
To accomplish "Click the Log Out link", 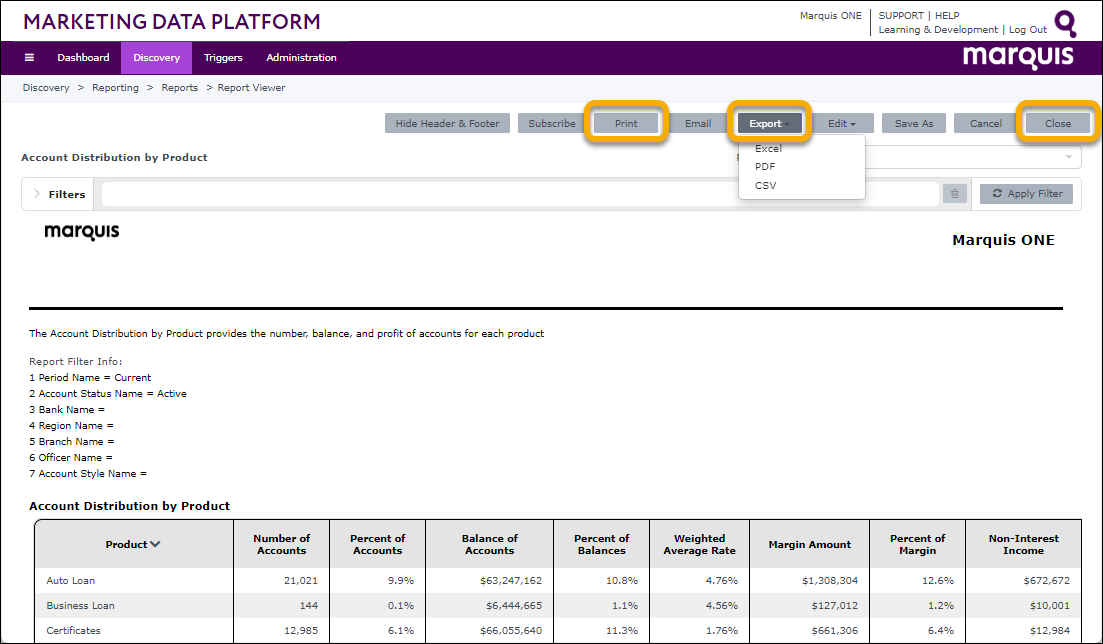I will coord(1028,30).
